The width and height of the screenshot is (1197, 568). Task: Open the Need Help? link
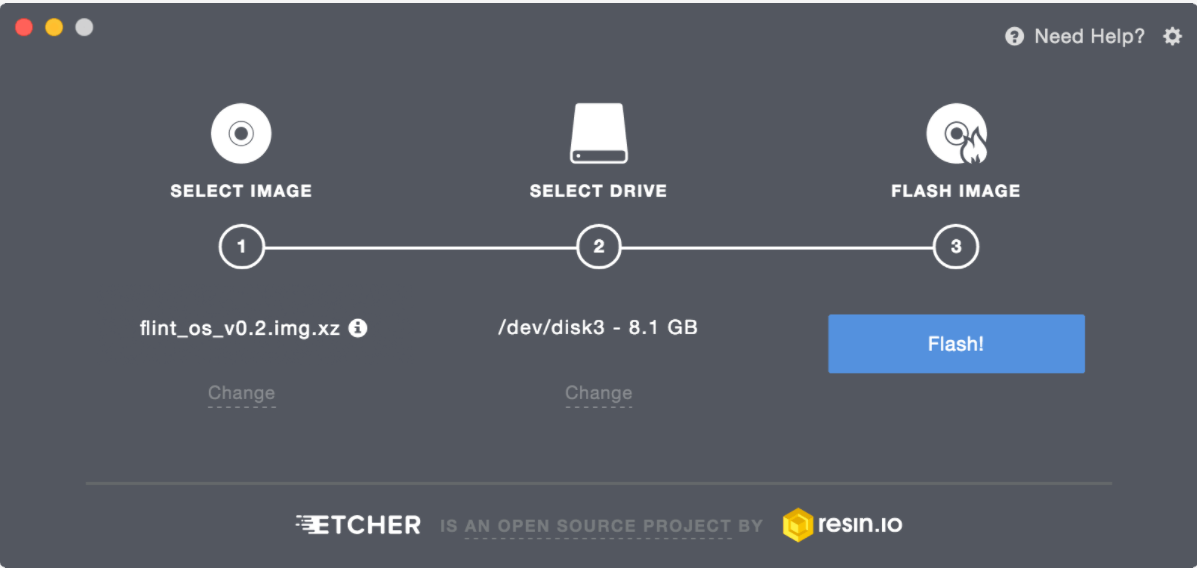tap(1089, 37)
